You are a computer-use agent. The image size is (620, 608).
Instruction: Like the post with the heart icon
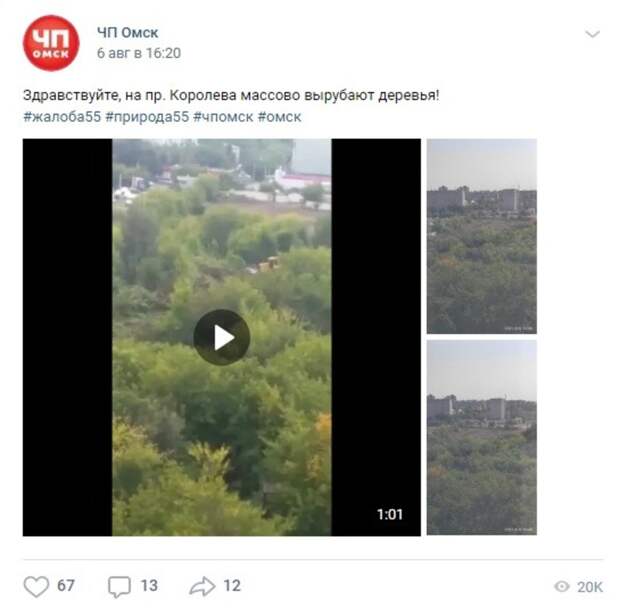tap(36, 586)
